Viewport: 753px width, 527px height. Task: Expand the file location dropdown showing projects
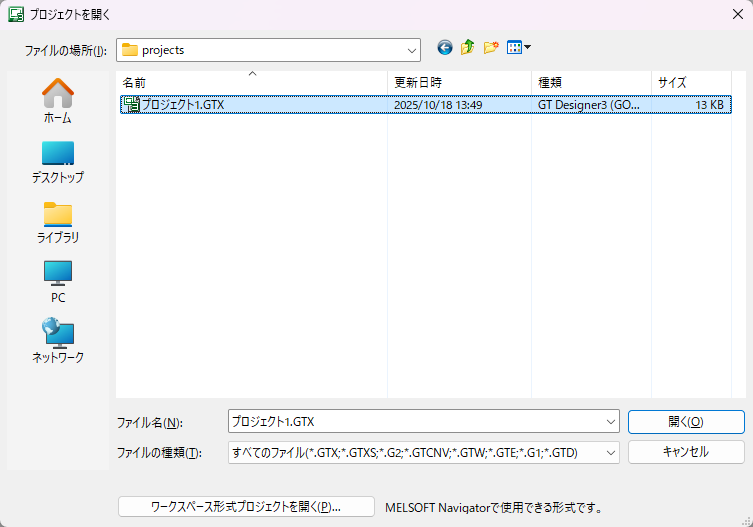pyautogui.click(x=411, y=50)
